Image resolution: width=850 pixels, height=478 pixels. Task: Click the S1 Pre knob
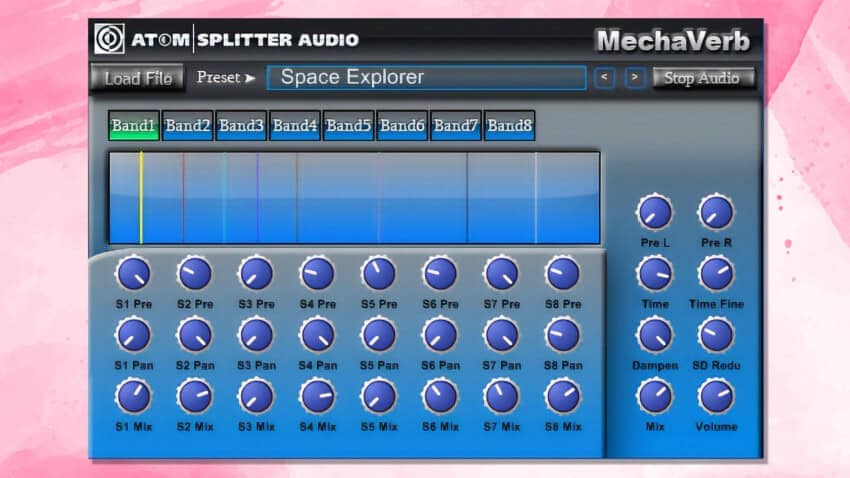click(x=133, y=274)
